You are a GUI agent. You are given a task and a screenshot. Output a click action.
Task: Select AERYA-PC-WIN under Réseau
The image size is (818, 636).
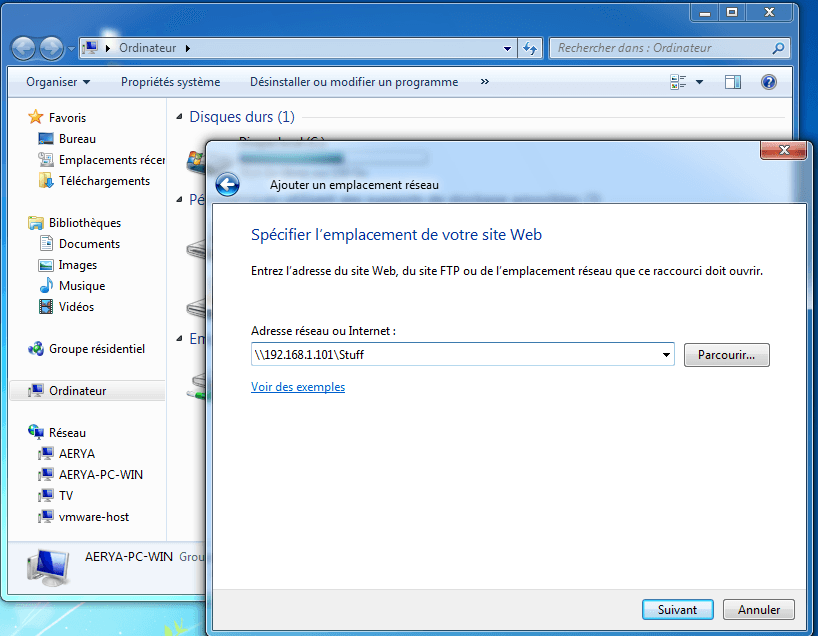click(101, 475)
